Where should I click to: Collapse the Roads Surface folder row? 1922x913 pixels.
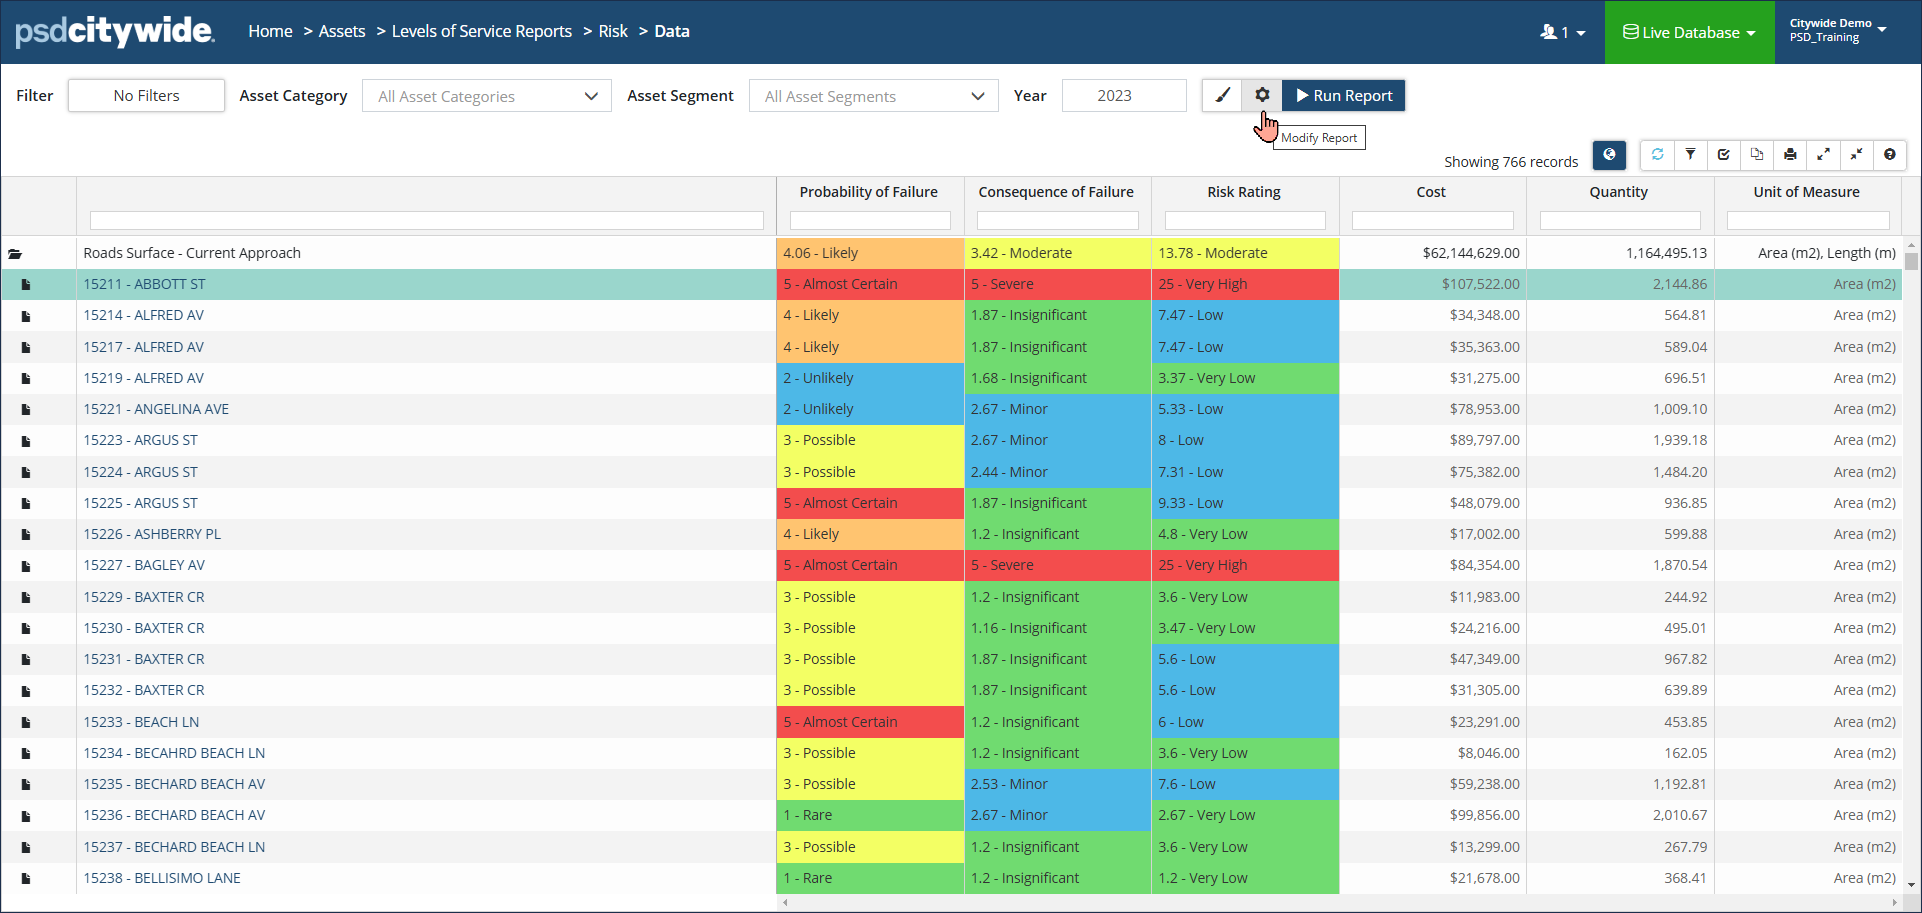15,254
